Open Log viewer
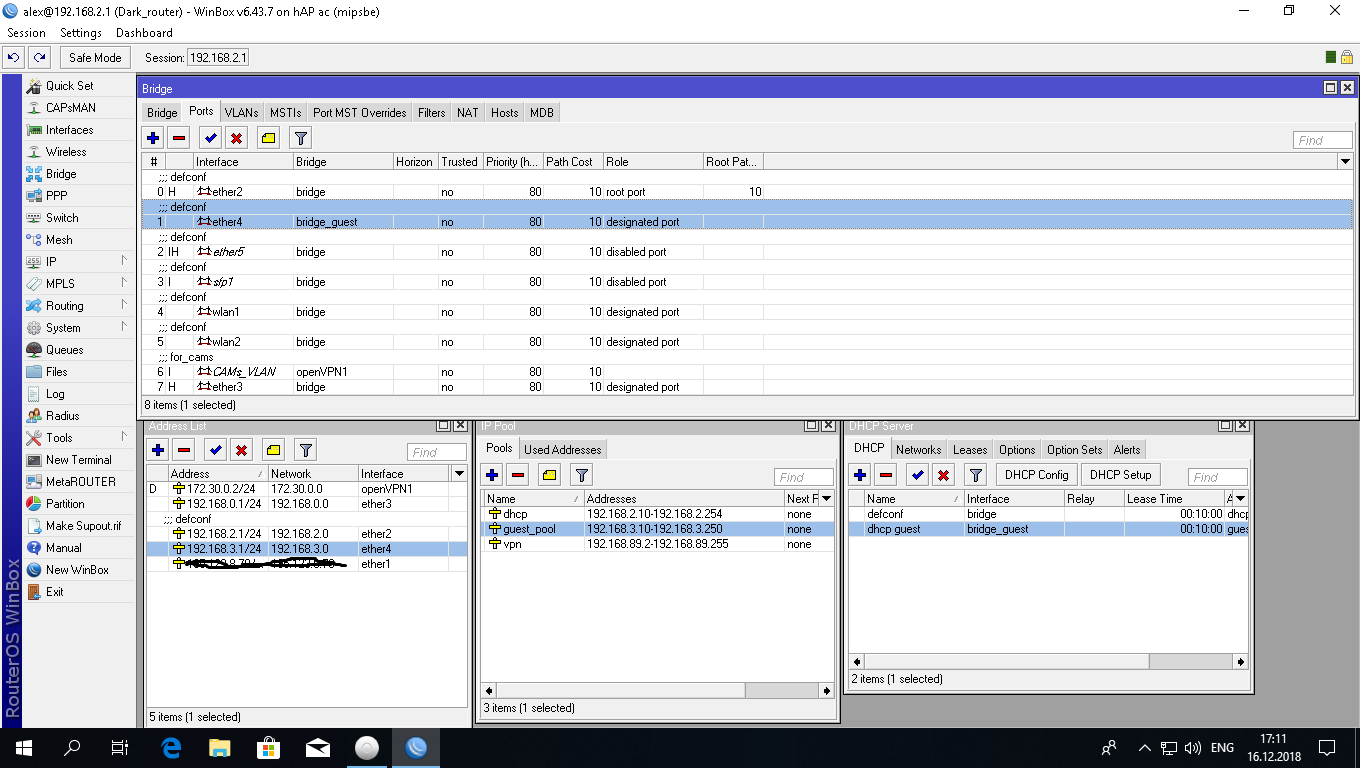 (x=55, y=394)
